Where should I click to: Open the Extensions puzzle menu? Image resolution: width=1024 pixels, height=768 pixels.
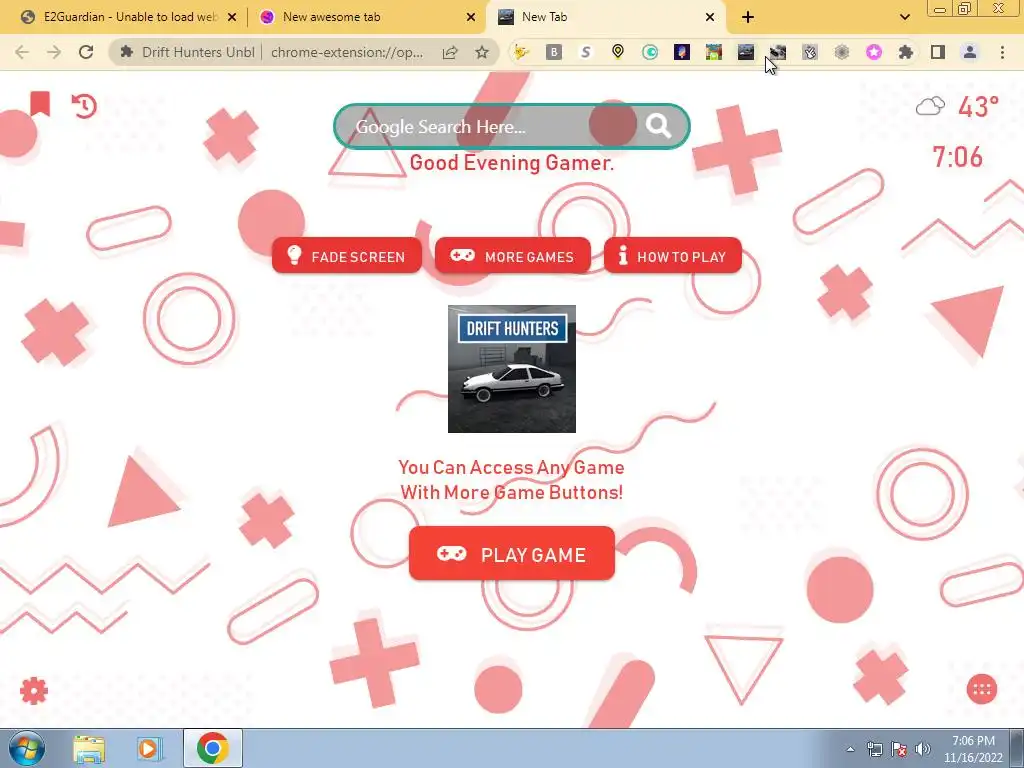coord(906,52)
